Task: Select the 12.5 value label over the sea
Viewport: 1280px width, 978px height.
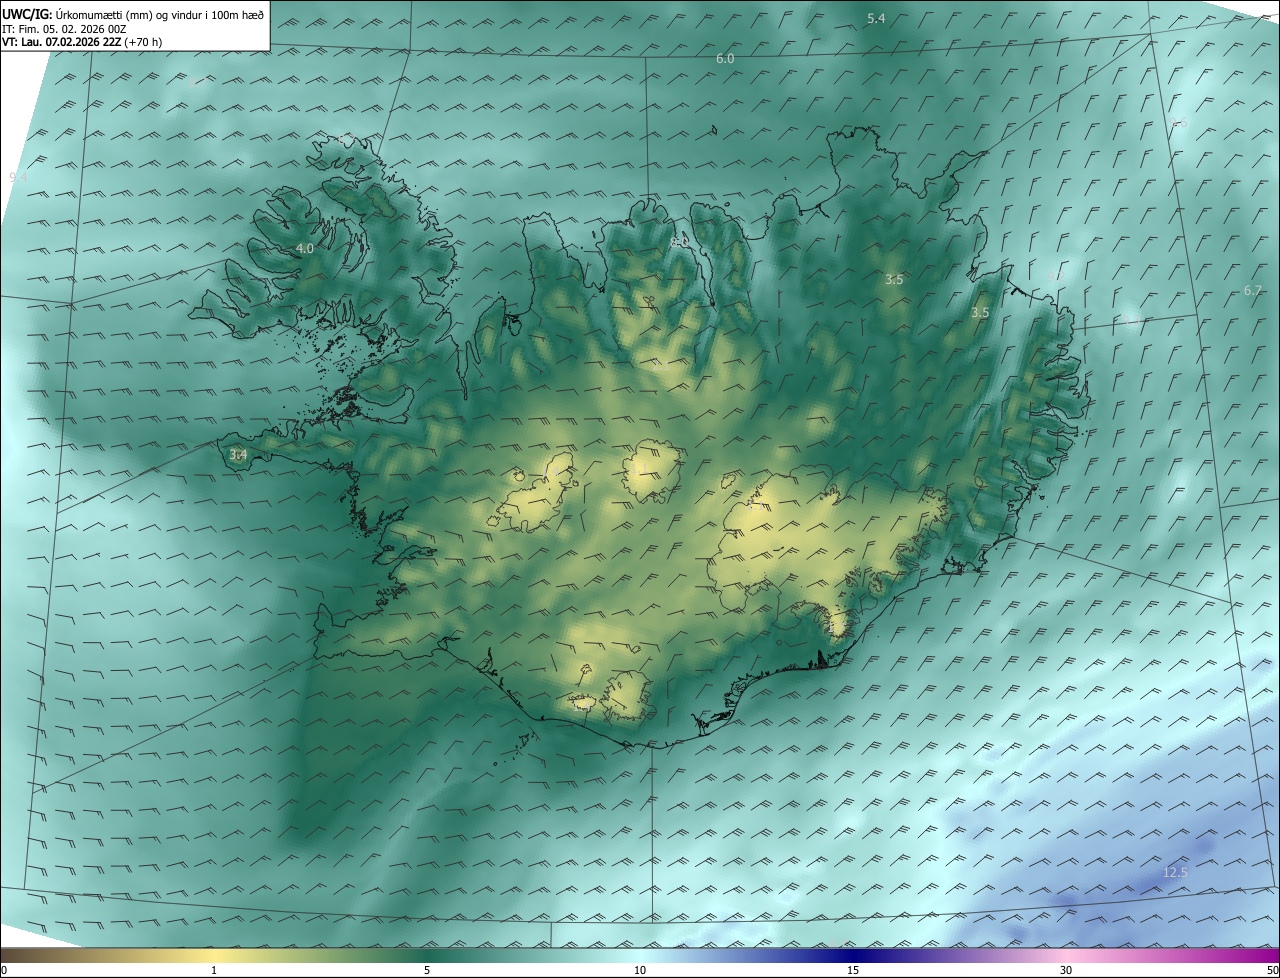Action: pyautogui.click(x=1175, y=873)
